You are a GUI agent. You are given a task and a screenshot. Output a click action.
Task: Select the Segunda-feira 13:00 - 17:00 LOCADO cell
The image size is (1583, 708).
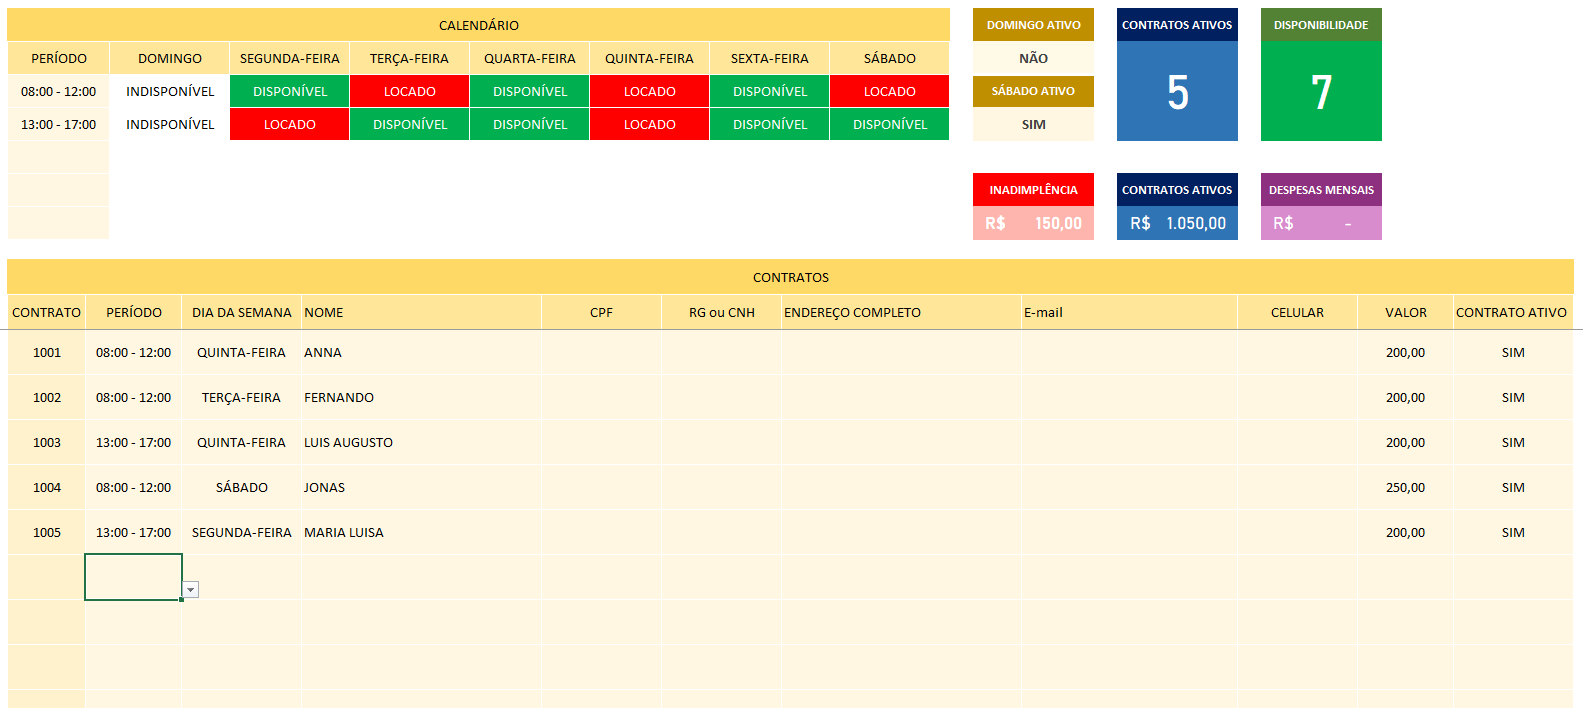289,124
